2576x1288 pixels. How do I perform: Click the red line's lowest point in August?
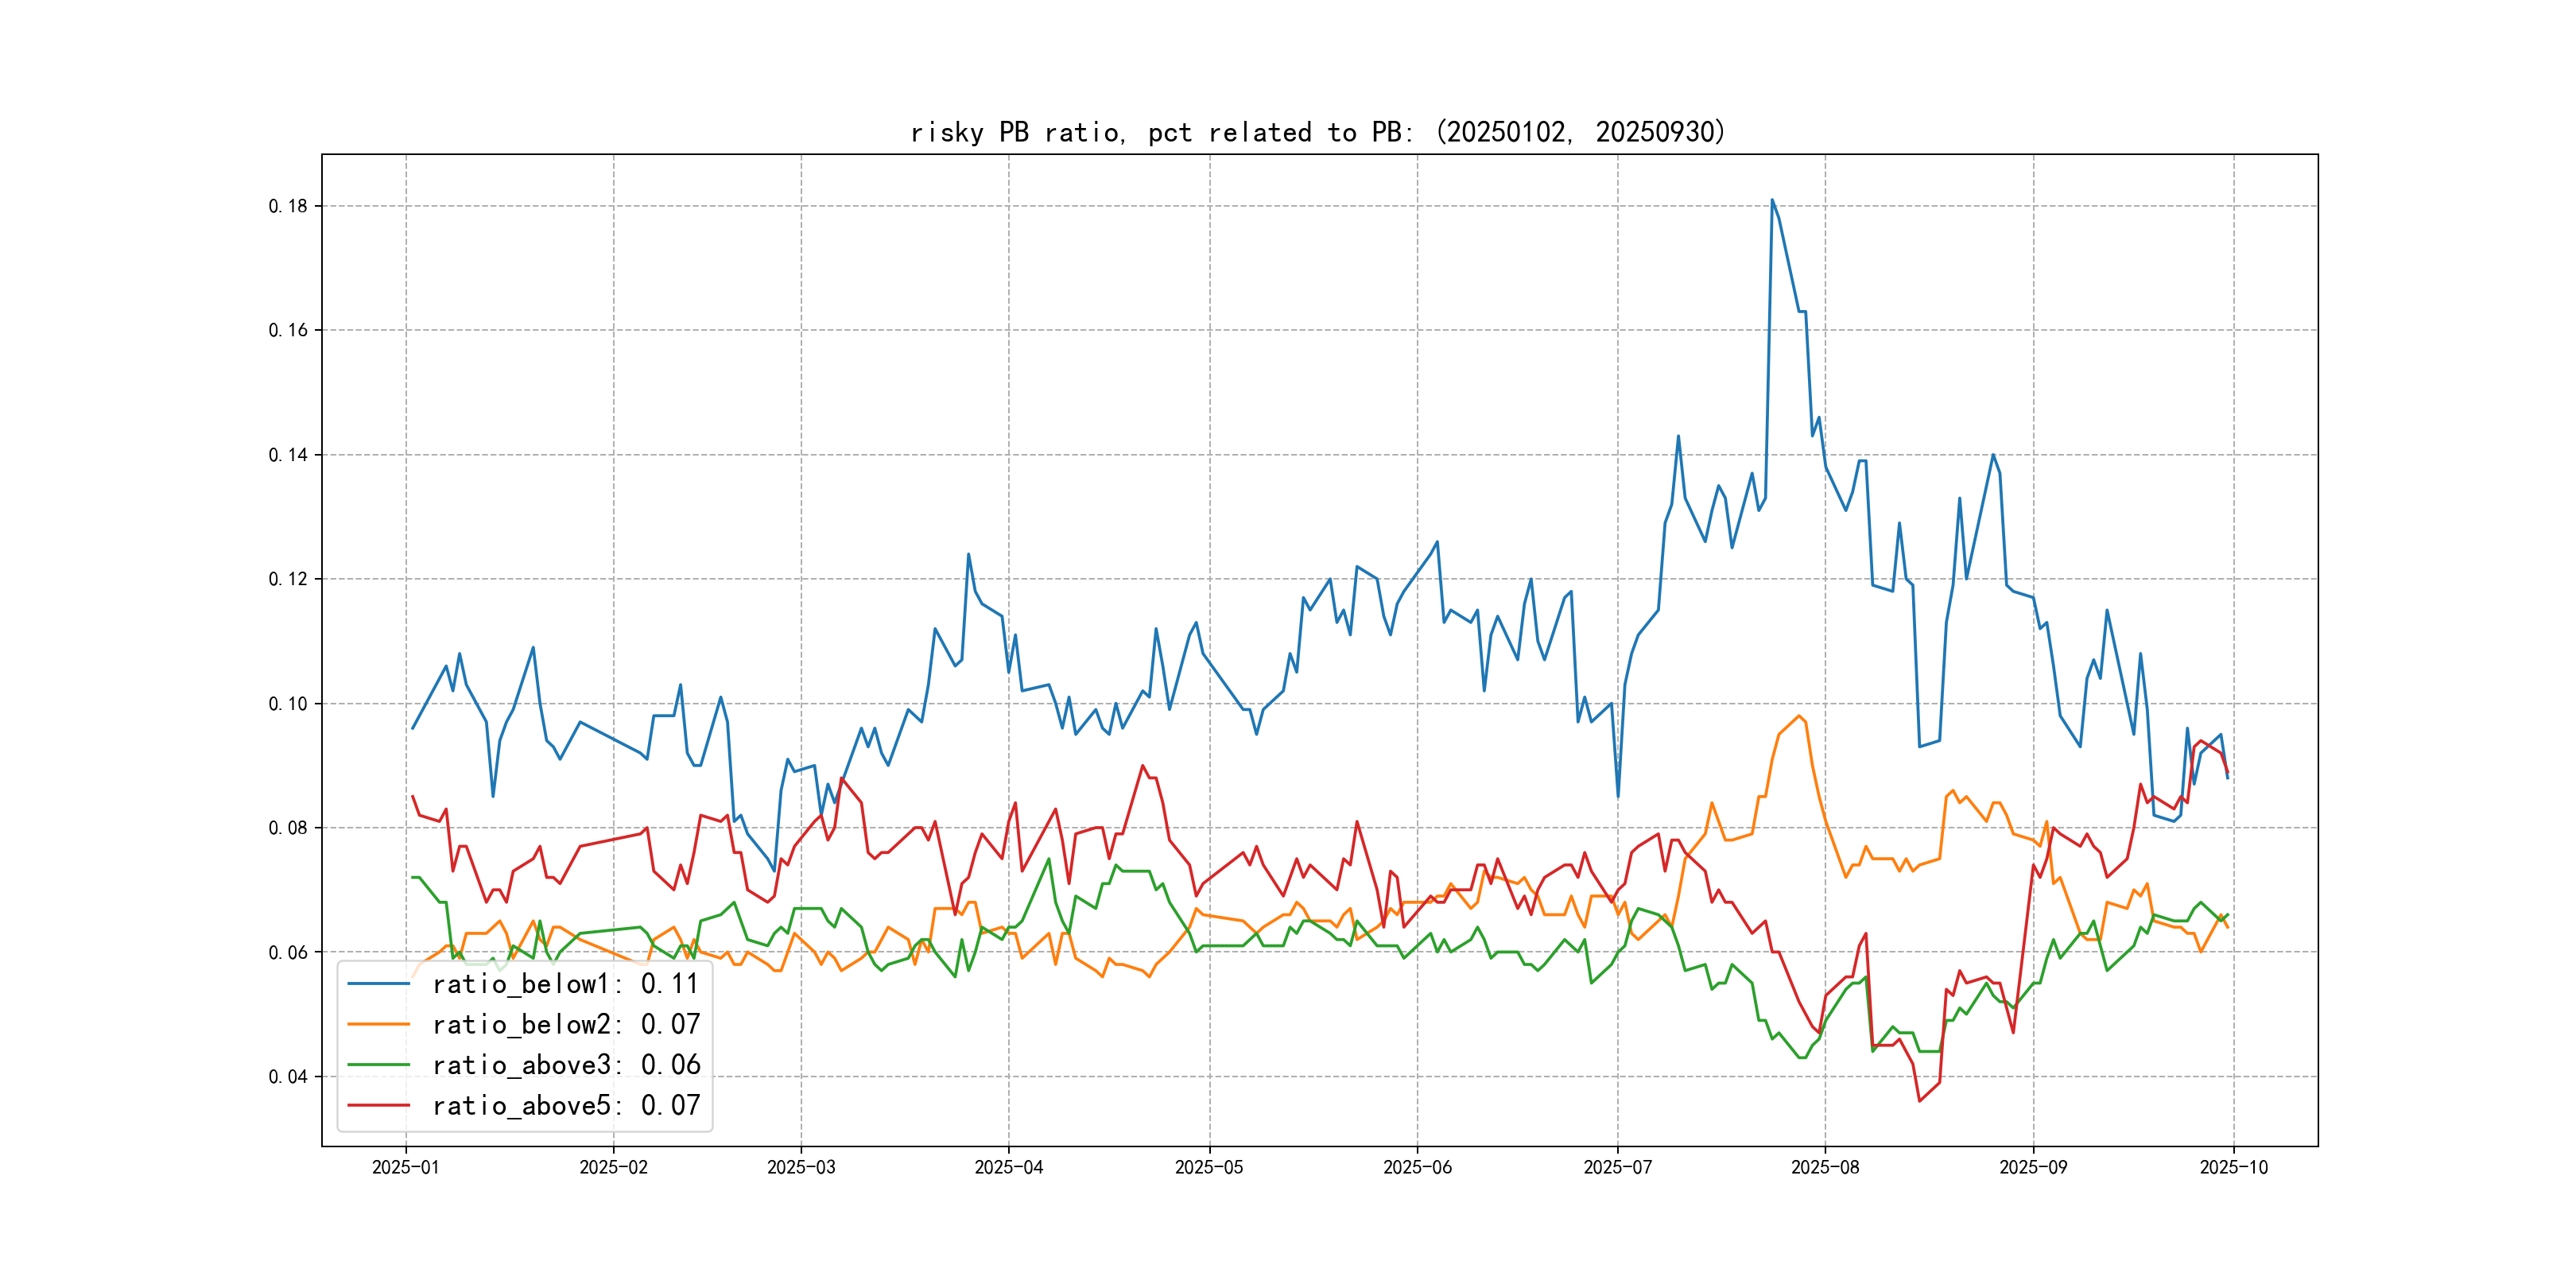coord(1919,1101)
